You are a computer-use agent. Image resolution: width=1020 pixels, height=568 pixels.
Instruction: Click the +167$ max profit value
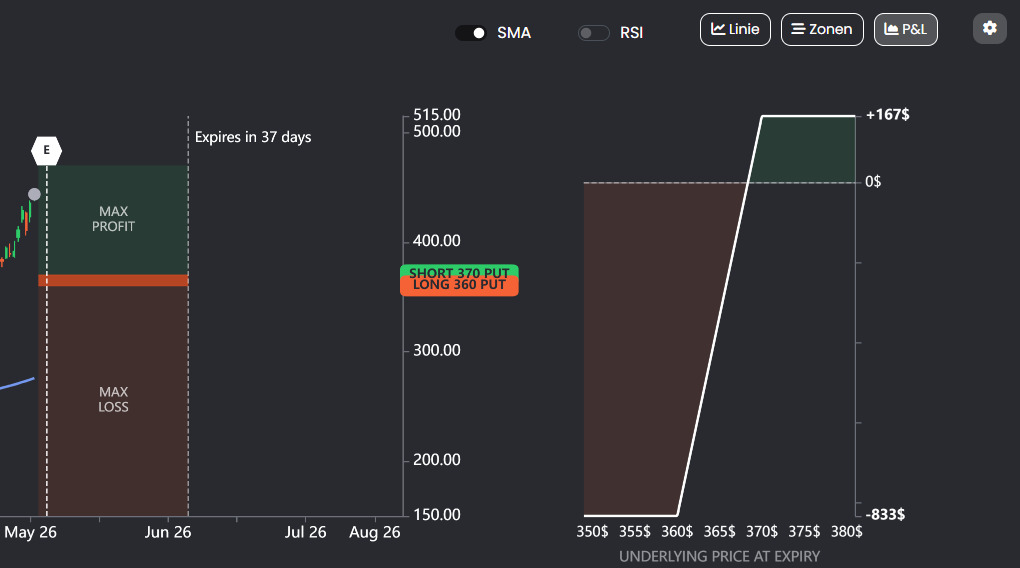point(887,115)
